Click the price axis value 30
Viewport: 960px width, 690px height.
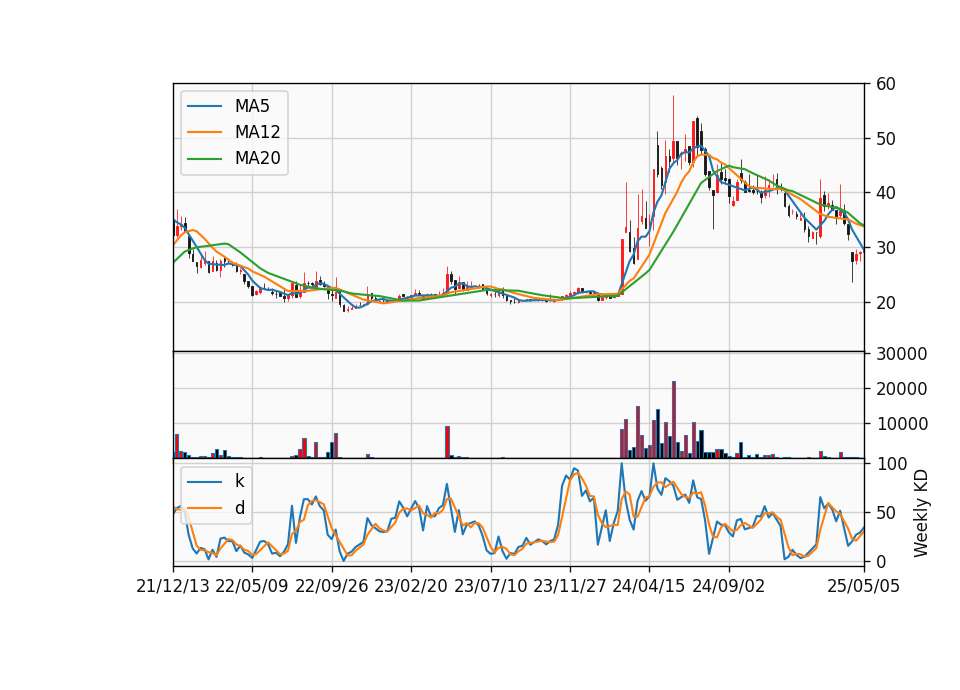click(885, 248)
